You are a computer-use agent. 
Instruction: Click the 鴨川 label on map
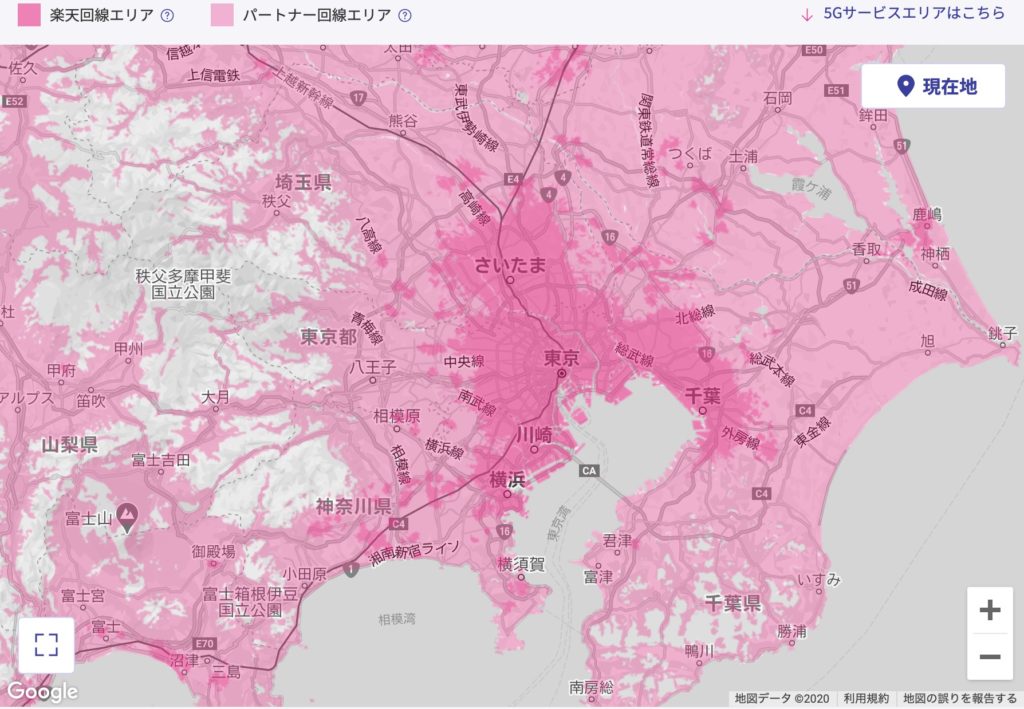699,651
